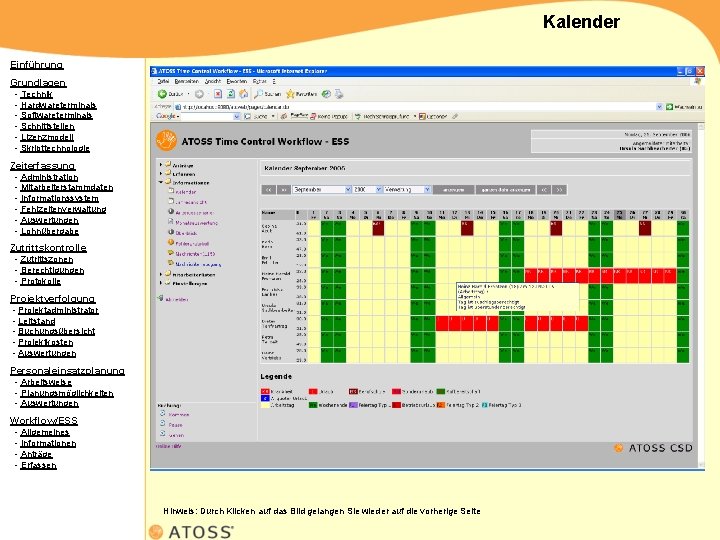Screen dimensions: 720x540
Task: Select Kalender item under Informationen tree
Action: 186,191
